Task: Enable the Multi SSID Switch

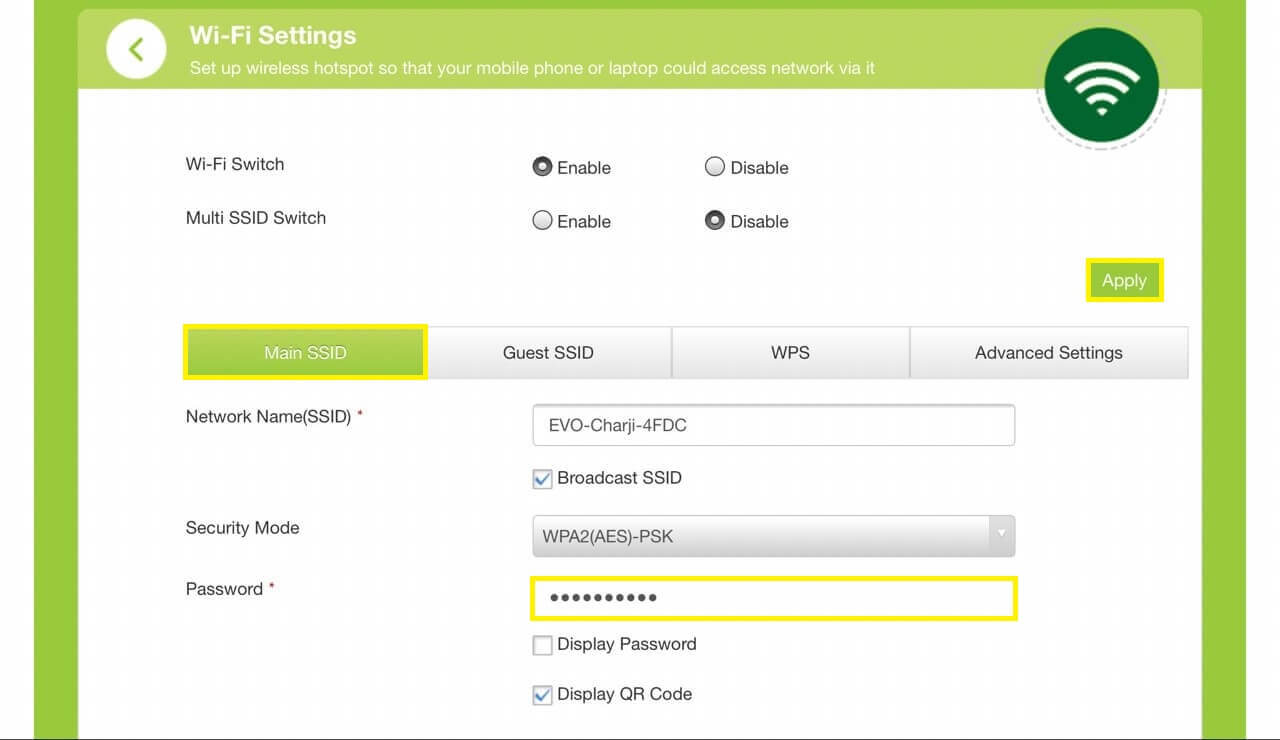Action: pos(541,221)
